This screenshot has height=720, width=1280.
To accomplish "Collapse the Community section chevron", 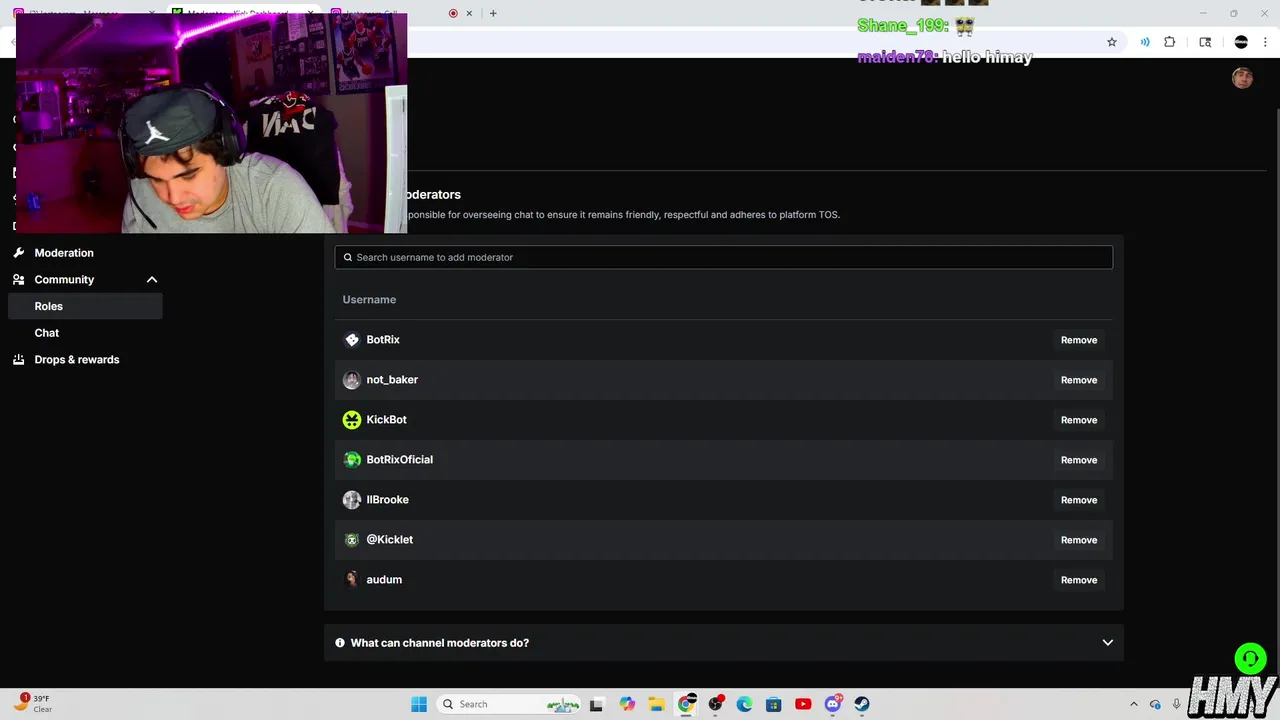I will coord(152,280).
